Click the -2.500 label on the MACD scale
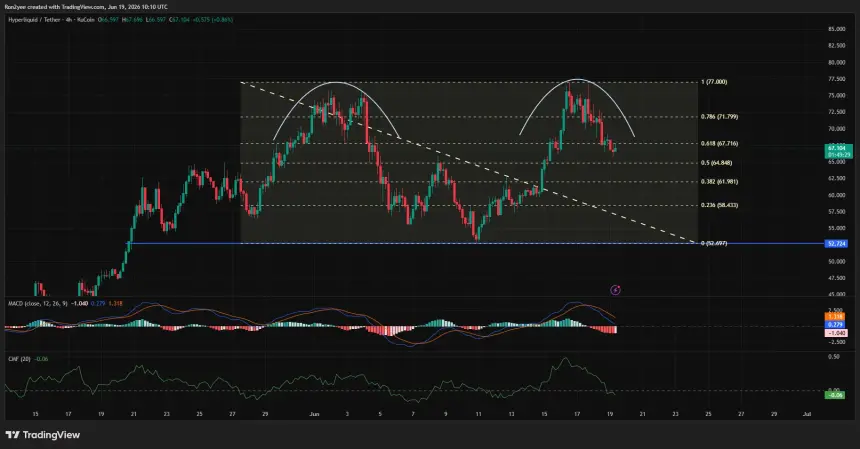Viewport: 860px width, 449px height. click(x=836, y=342)
